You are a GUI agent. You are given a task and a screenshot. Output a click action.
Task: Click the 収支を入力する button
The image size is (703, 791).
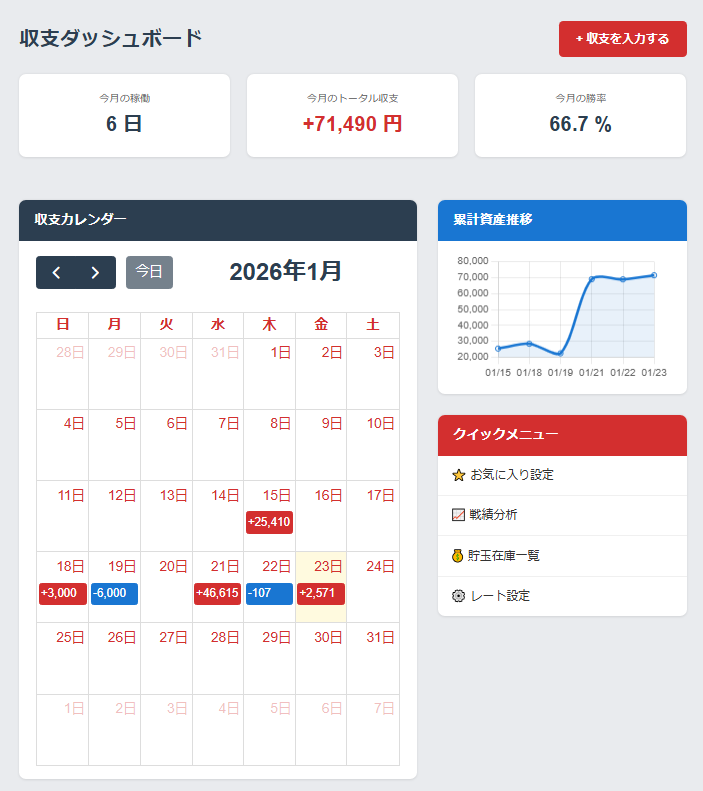(x=622, y=39)
